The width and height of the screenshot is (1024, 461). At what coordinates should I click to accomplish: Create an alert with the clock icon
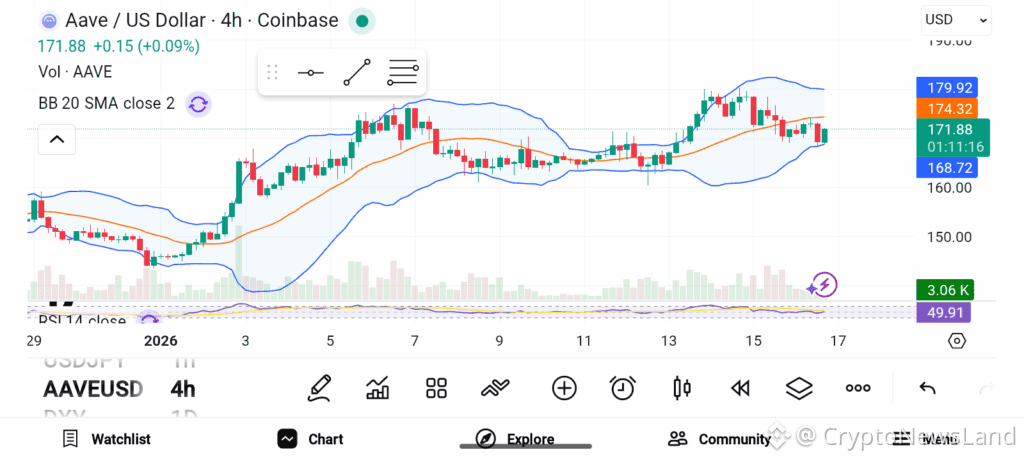pos(623,388)
